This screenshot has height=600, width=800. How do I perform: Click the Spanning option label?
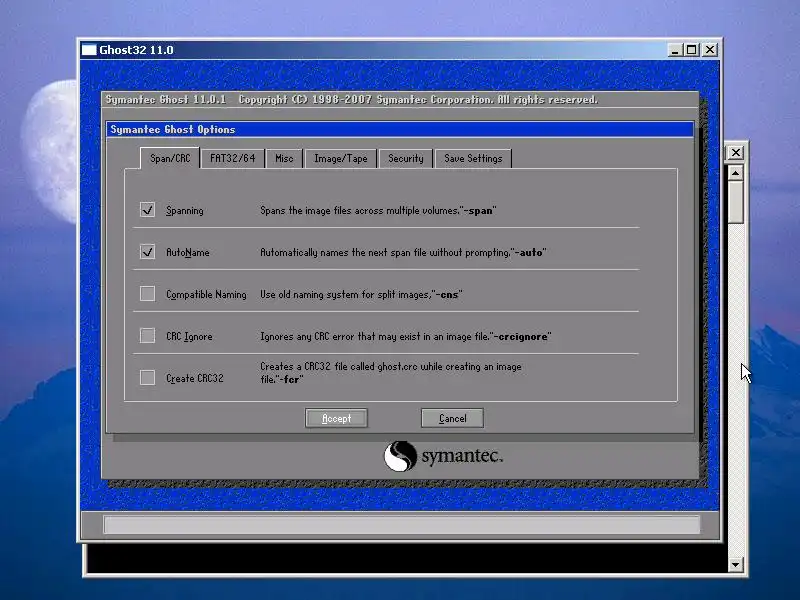[x=185, y=211]
